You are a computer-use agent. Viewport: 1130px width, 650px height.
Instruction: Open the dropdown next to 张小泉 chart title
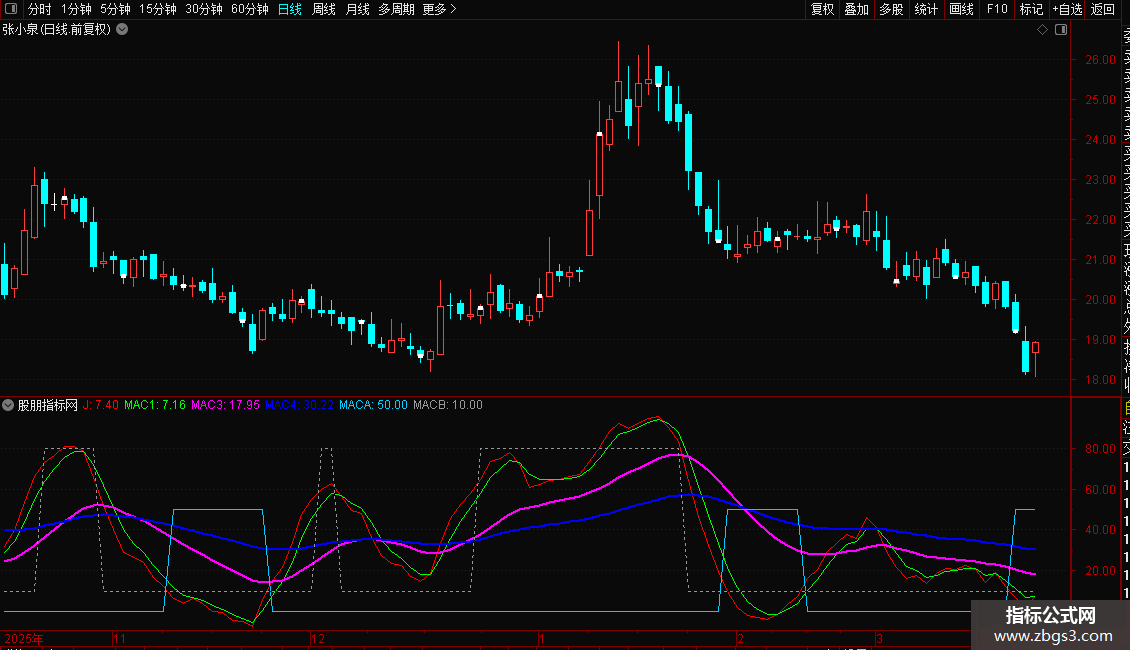point(122,30)
